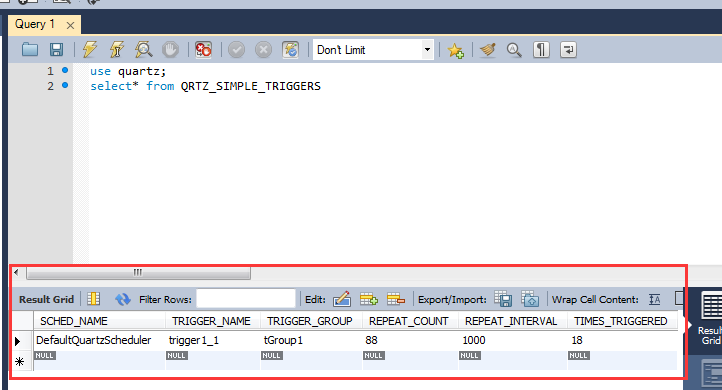This screenshot has width=722, height=390.
Task: Click the line 2 statement marker dot
Action: [x=65, y=85]
